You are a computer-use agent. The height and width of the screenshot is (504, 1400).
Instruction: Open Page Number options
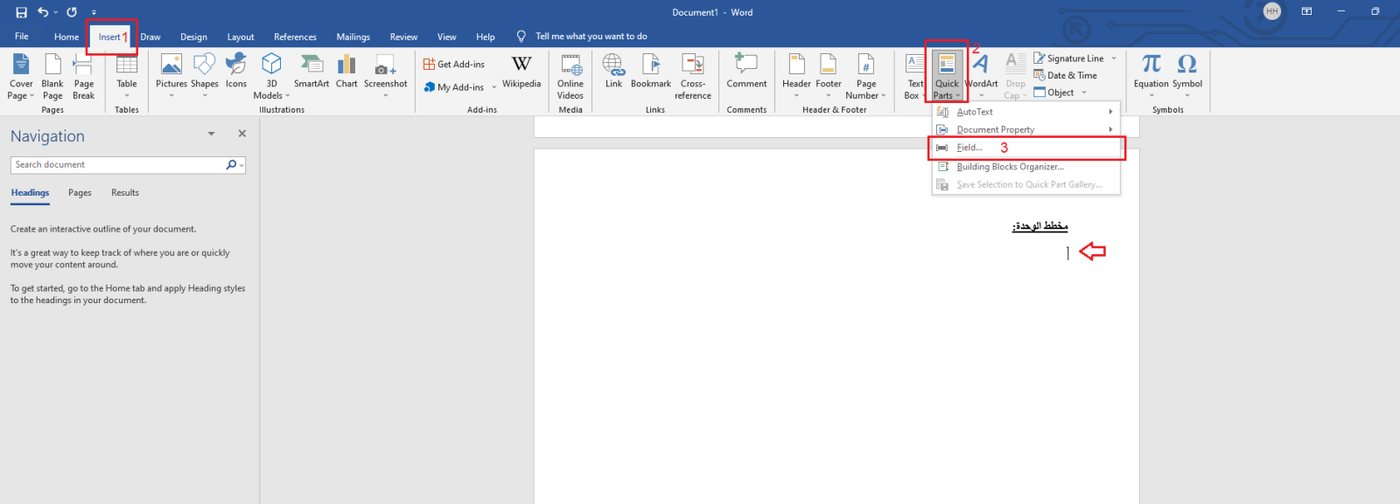click(x=866, y=76)
